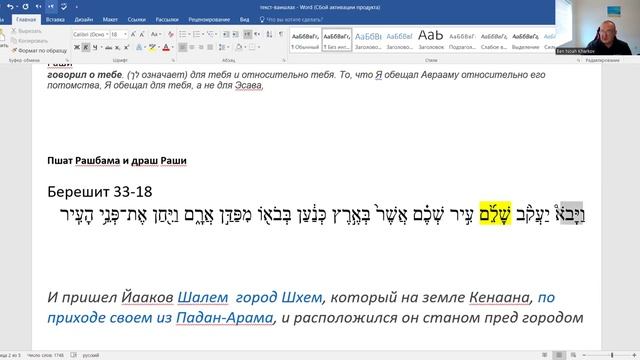Toggle align left

(182, 47)
